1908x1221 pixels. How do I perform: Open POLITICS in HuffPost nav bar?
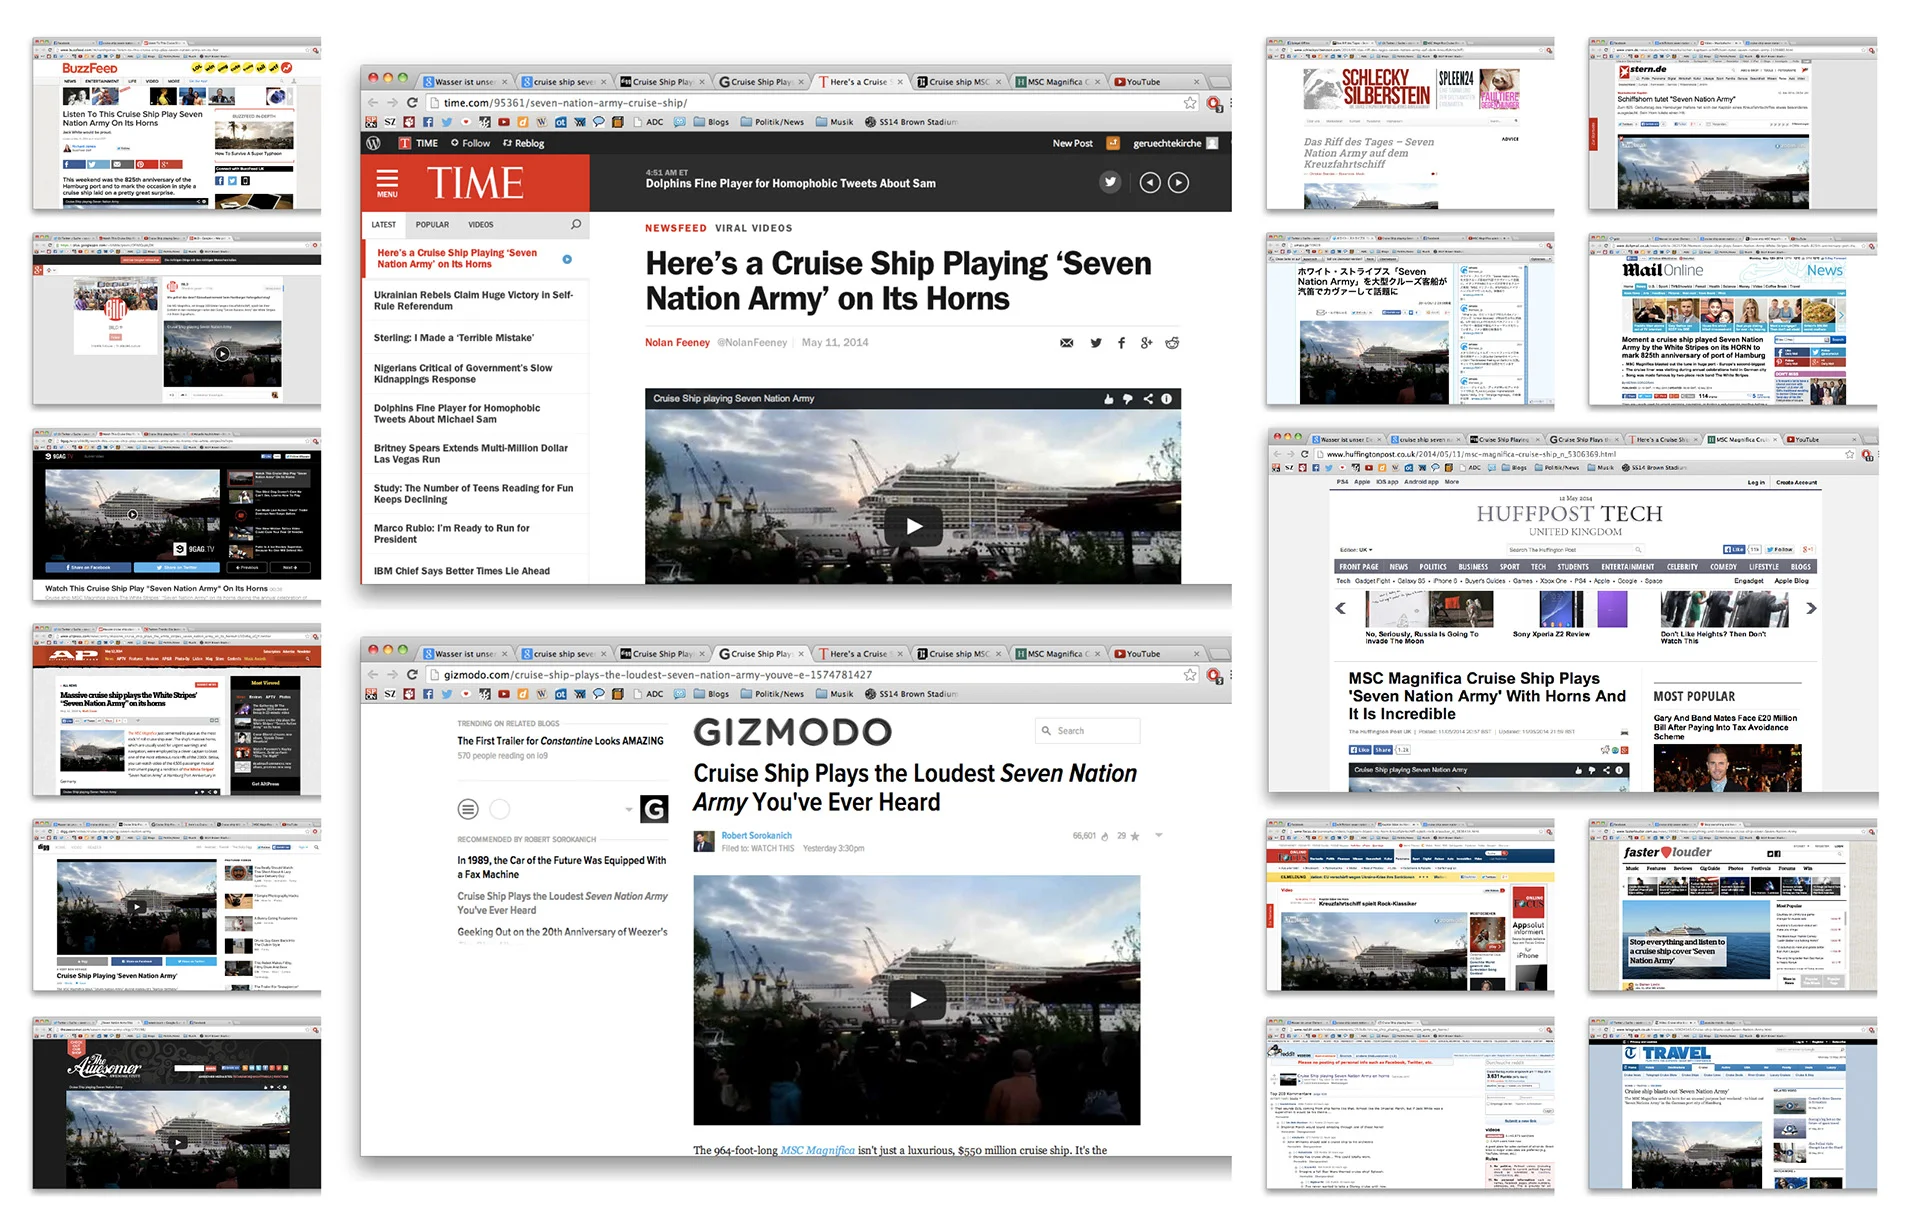click(x=1432, y=567)
